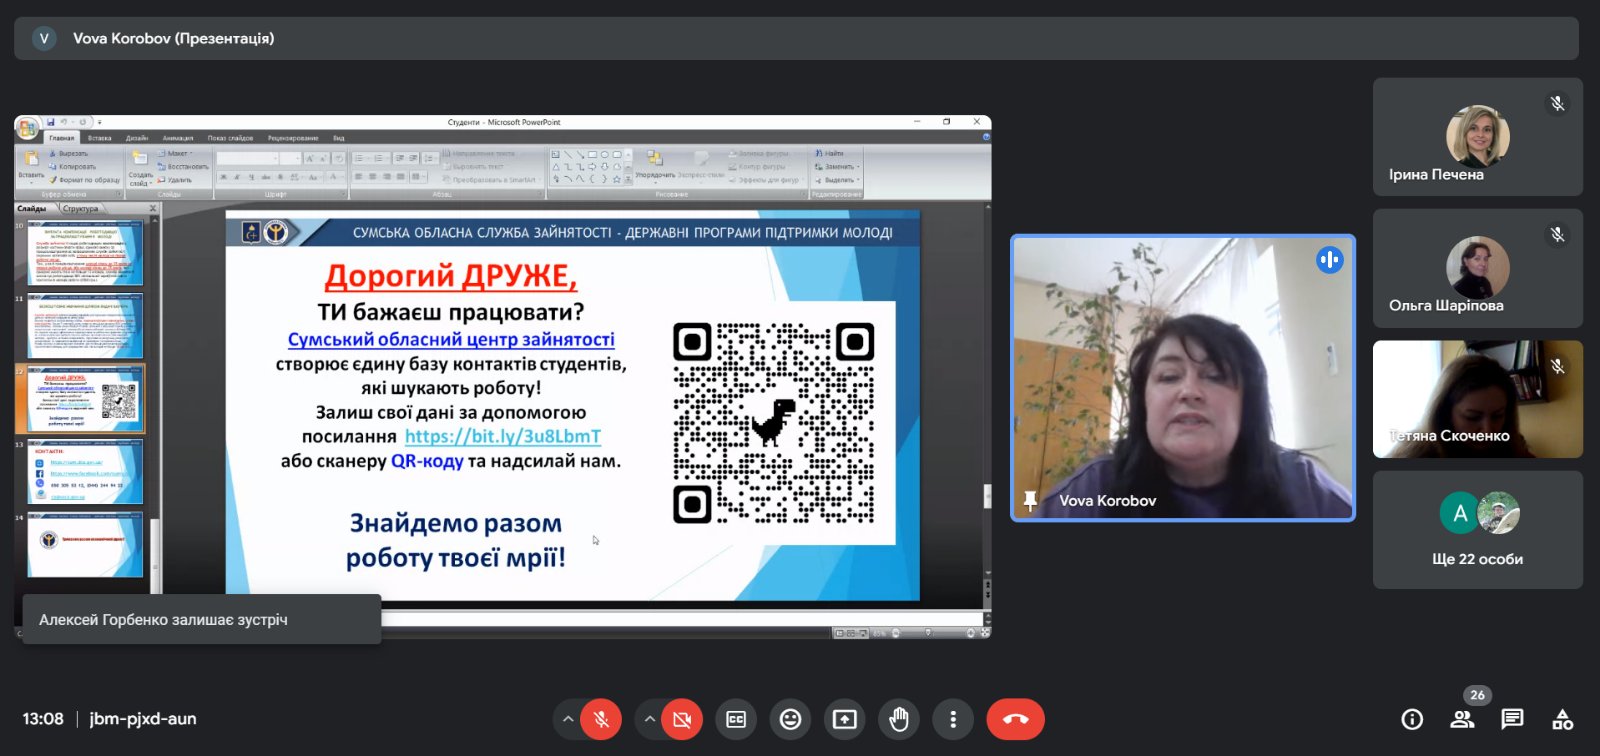This screenshot has height=756, width=1600.
Task: Open the Главная ribbon tab
Action: pos(62,138)
